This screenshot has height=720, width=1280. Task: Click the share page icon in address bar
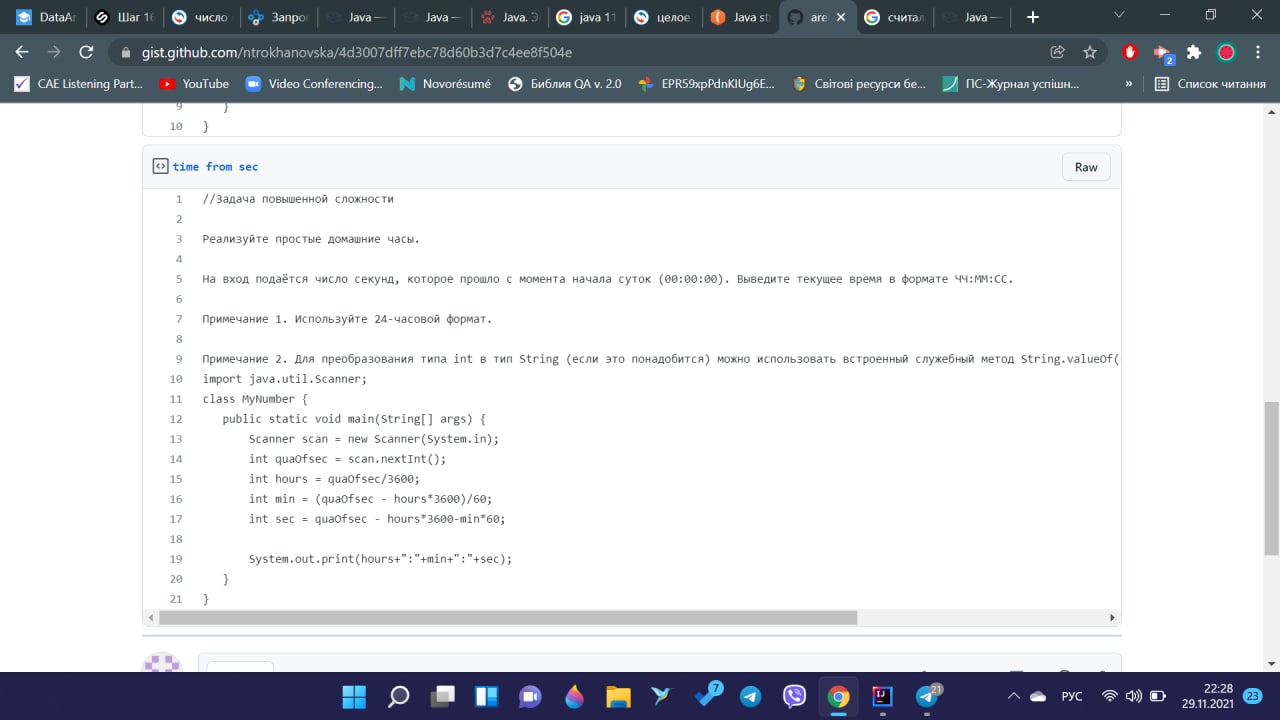pos(1057,52)
